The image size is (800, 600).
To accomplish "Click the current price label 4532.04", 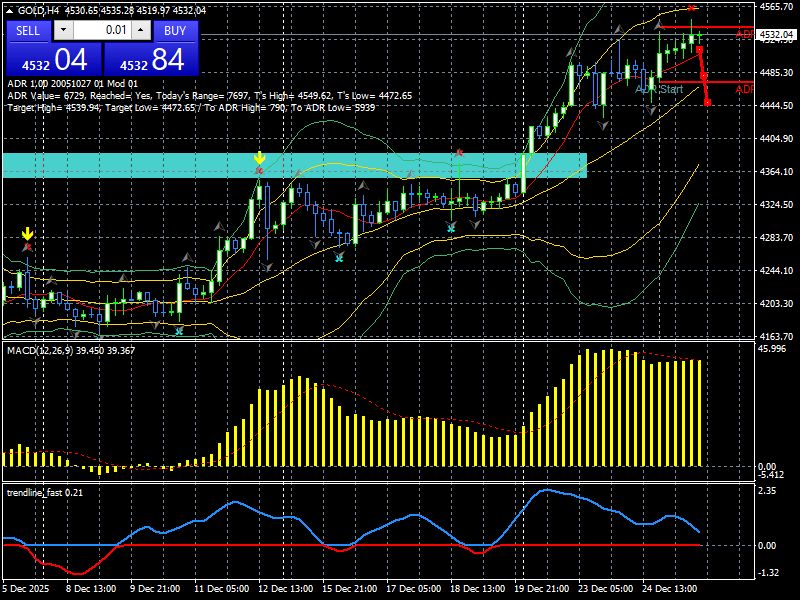I will pos(777,35).
